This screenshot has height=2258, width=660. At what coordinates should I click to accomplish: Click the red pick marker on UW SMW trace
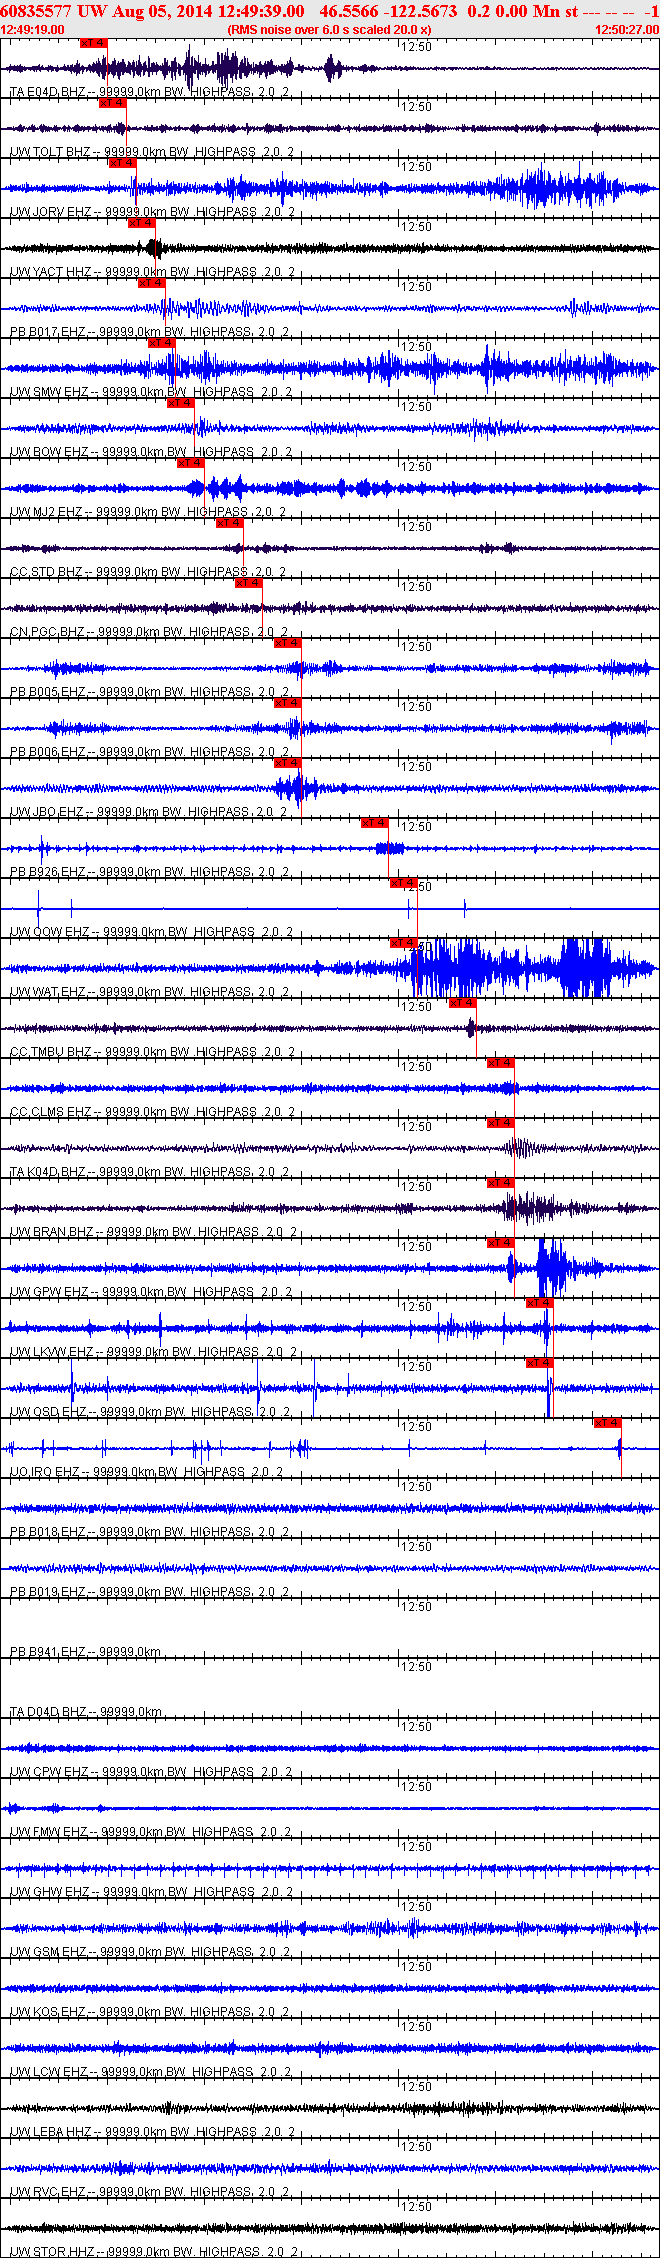pyautogui.click(x=162, y=343)
